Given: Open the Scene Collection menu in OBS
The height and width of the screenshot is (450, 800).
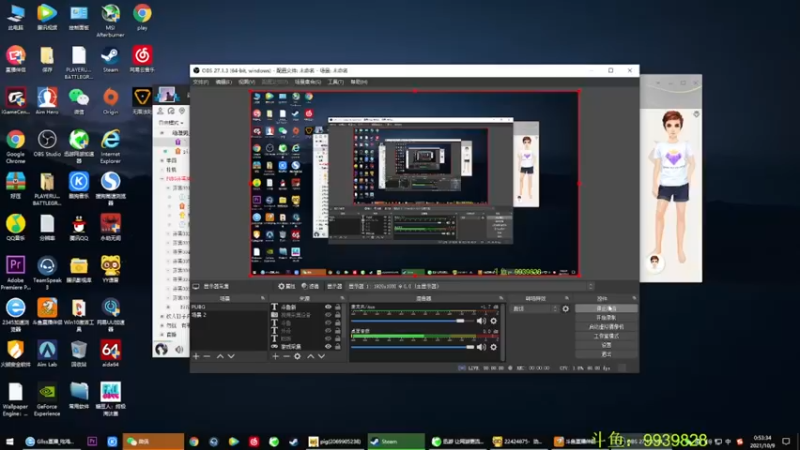Looking at the screenshot, I should tap(308, 82).
